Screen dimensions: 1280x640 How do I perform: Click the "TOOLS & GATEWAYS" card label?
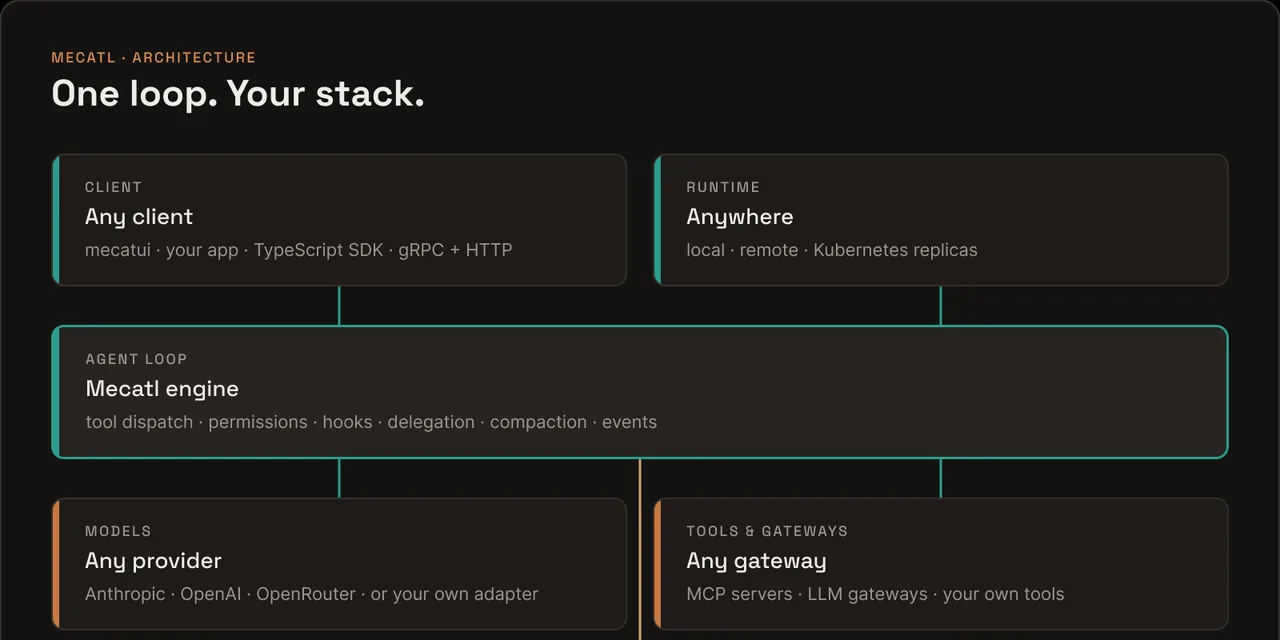pos(767,531)
